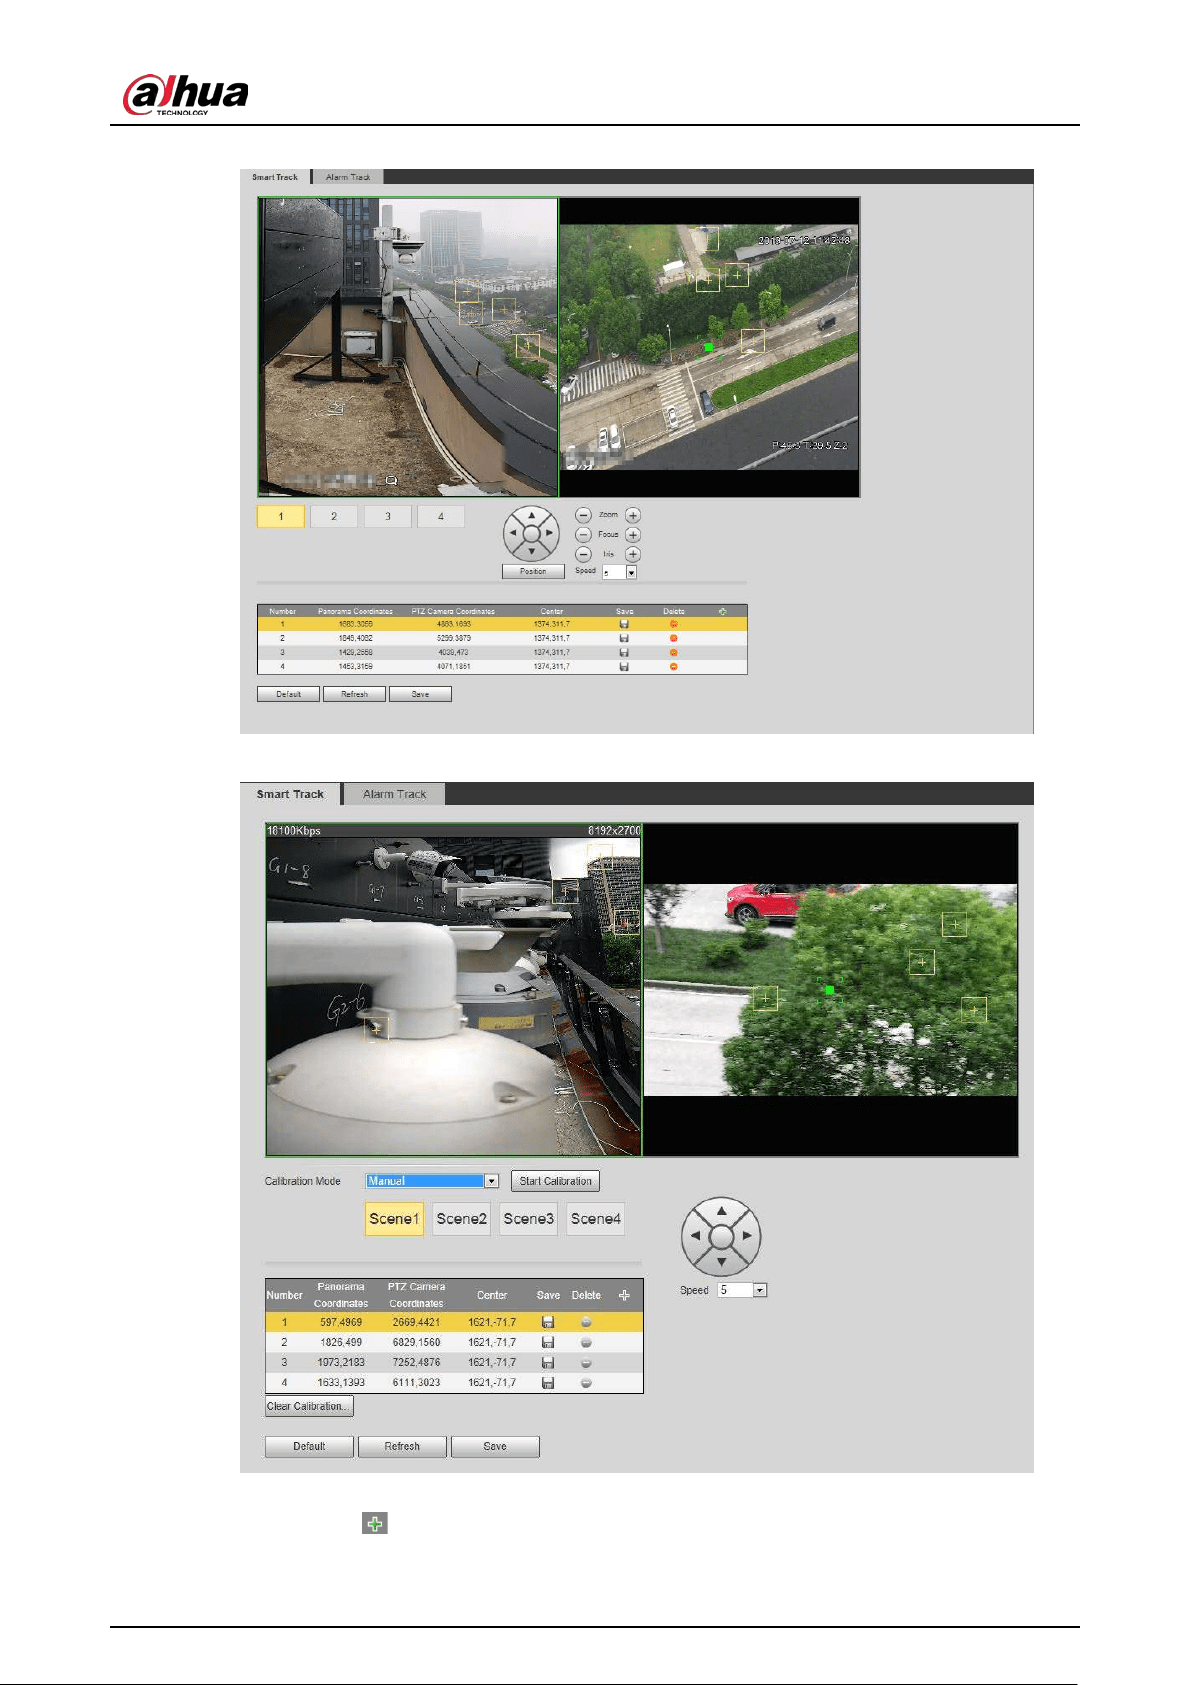Select Scene4
Viewport: 1192px width, 1685px height.
click(595, 1219)
